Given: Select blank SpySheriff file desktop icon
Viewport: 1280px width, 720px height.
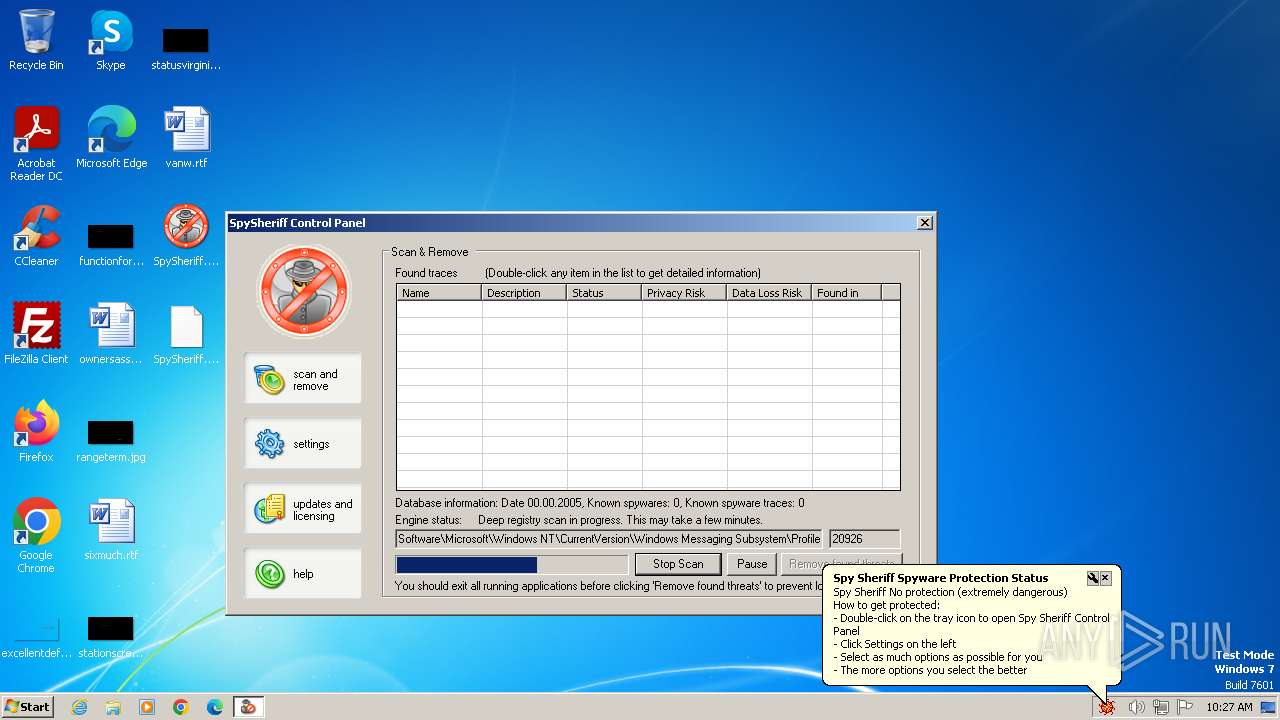Looking at the screenshot, I should pos(186,334).
